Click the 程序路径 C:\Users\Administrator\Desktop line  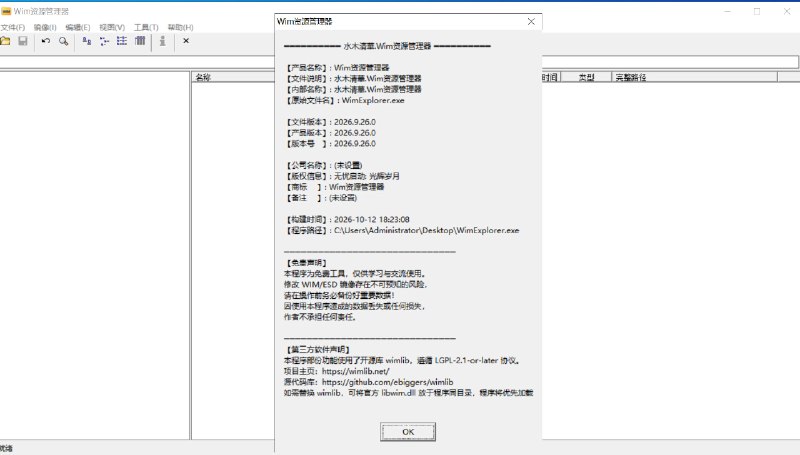402,230
